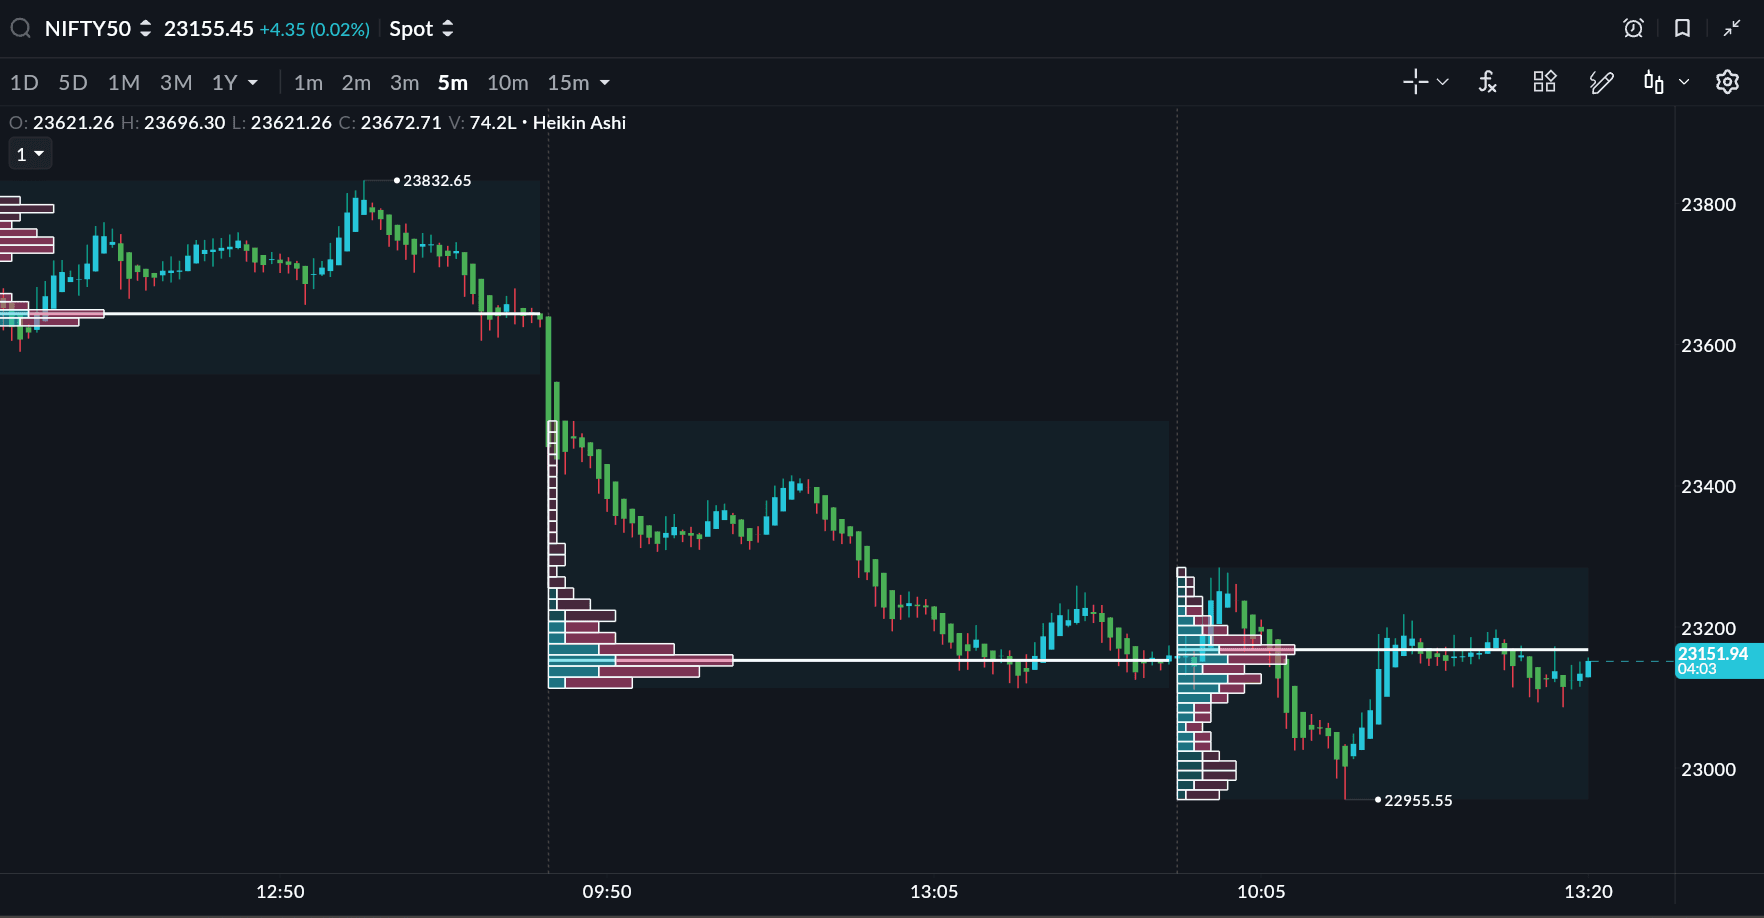This screenshot has height=918, width=1764.
Task: Switch to the 1D range
Action: point(24,83)
